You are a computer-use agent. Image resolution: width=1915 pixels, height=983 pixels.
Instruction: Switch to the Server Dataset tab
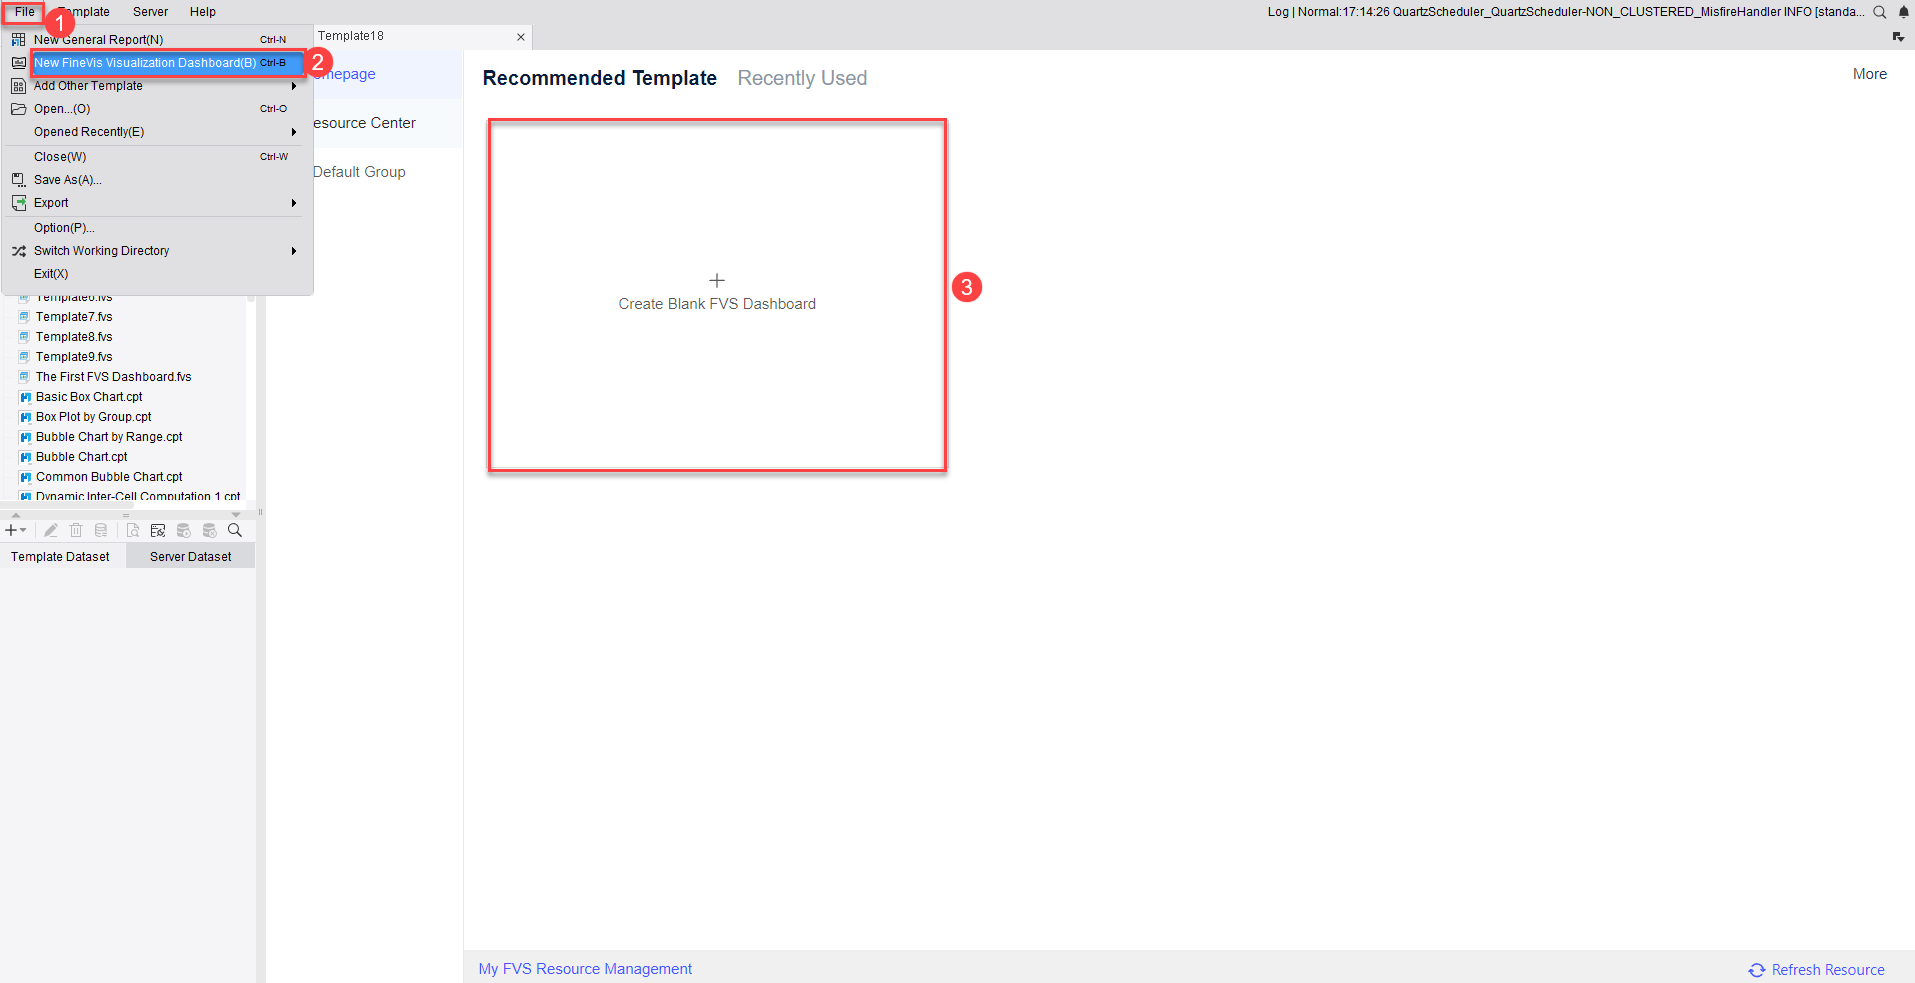point(190,556)
